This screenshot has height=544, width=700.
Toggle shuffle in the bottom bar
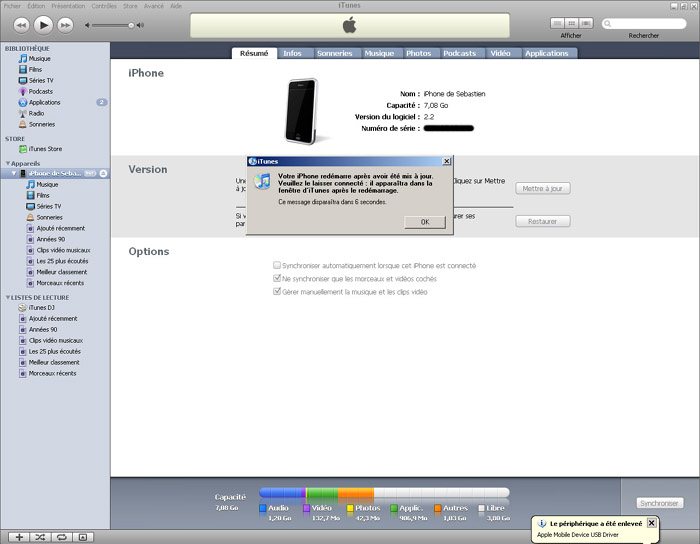pyautogui.click(x=40, y=537)
